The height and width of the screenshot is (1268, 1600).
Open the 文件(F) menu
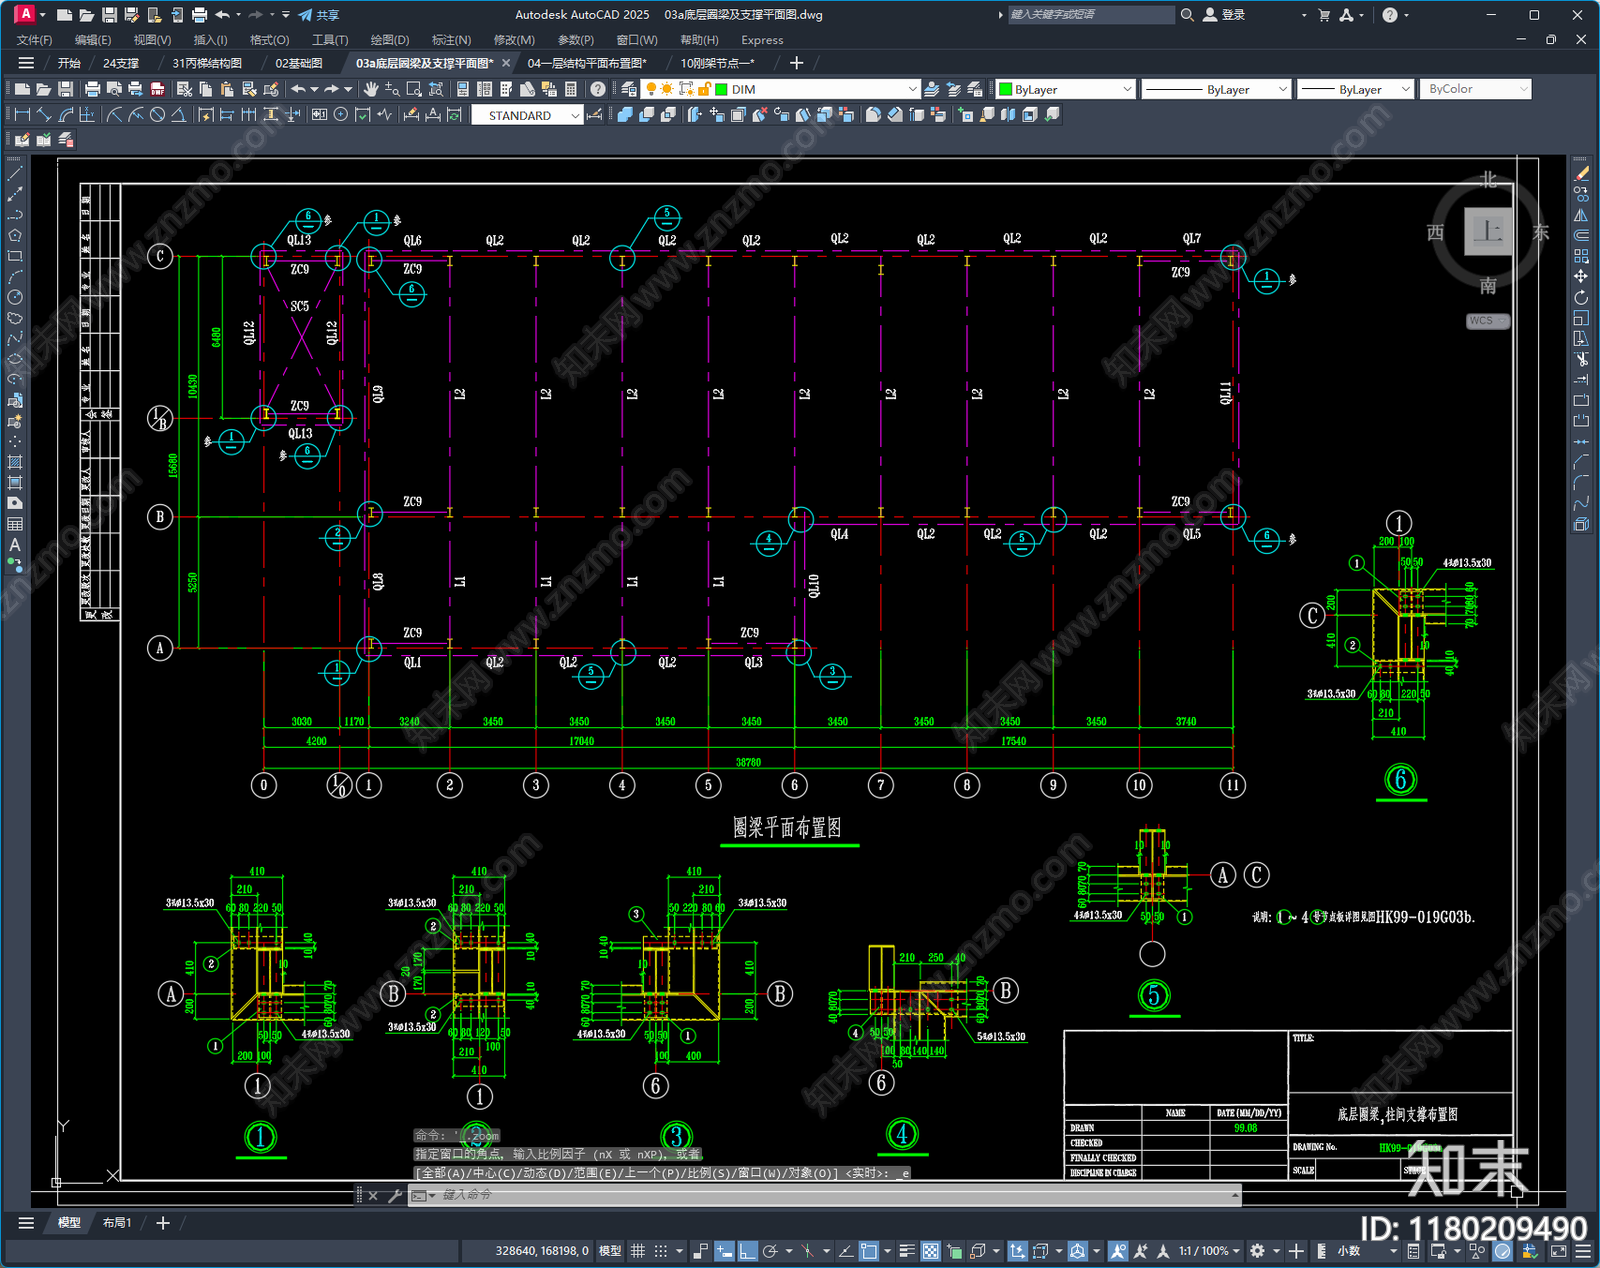(x=34, y=40)
